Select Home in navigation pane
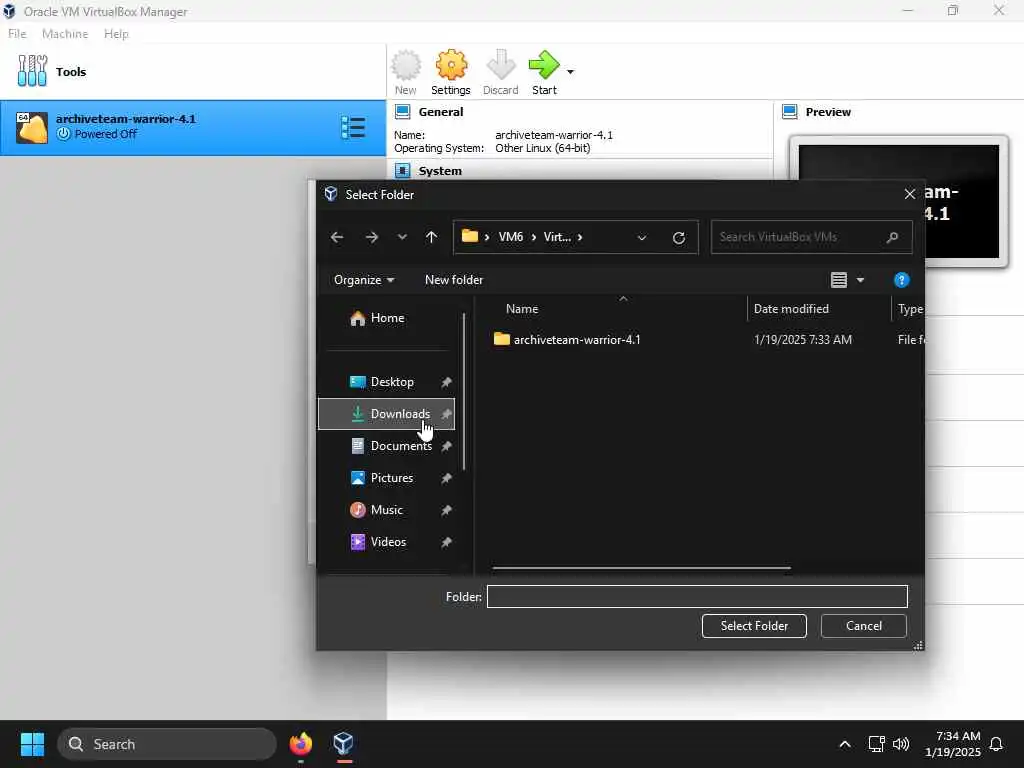Viewport: 1024px width, 768px height. click(x=387, y=318)
